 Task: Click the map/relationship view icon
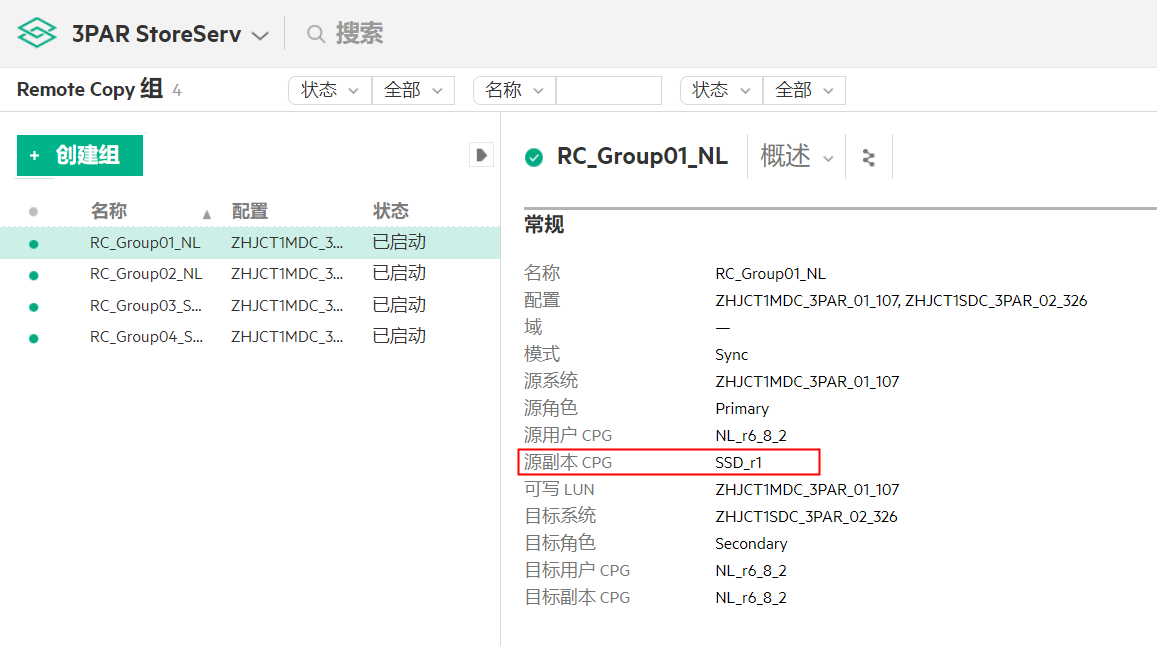point(868,157)
